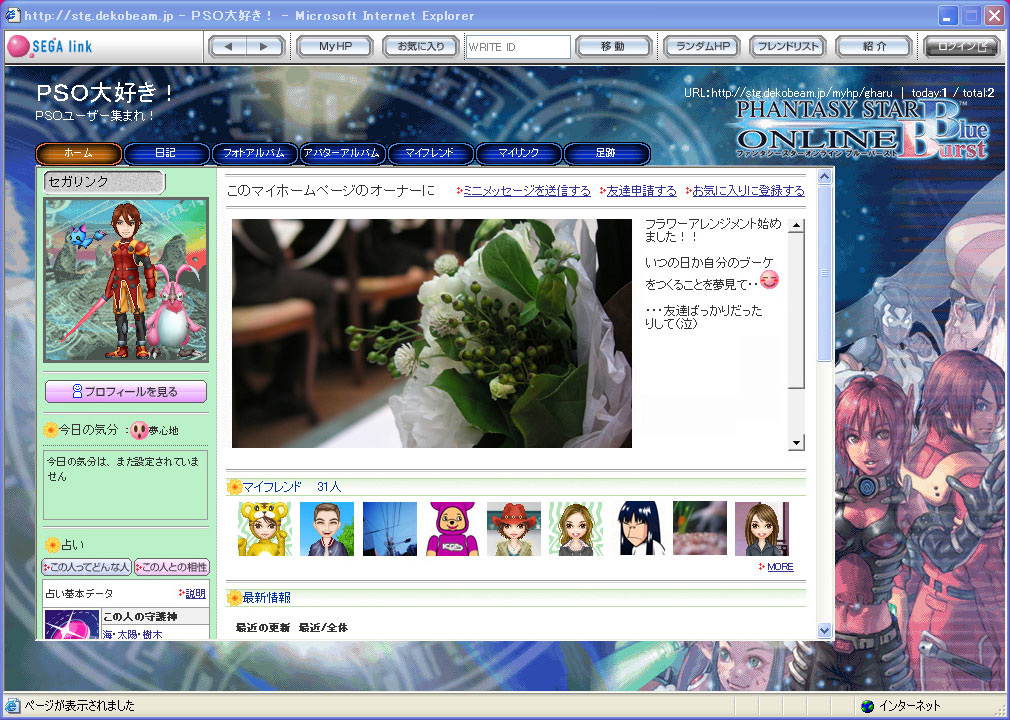
Task: Click the 友達申請する link
Action: click(641, 190)
